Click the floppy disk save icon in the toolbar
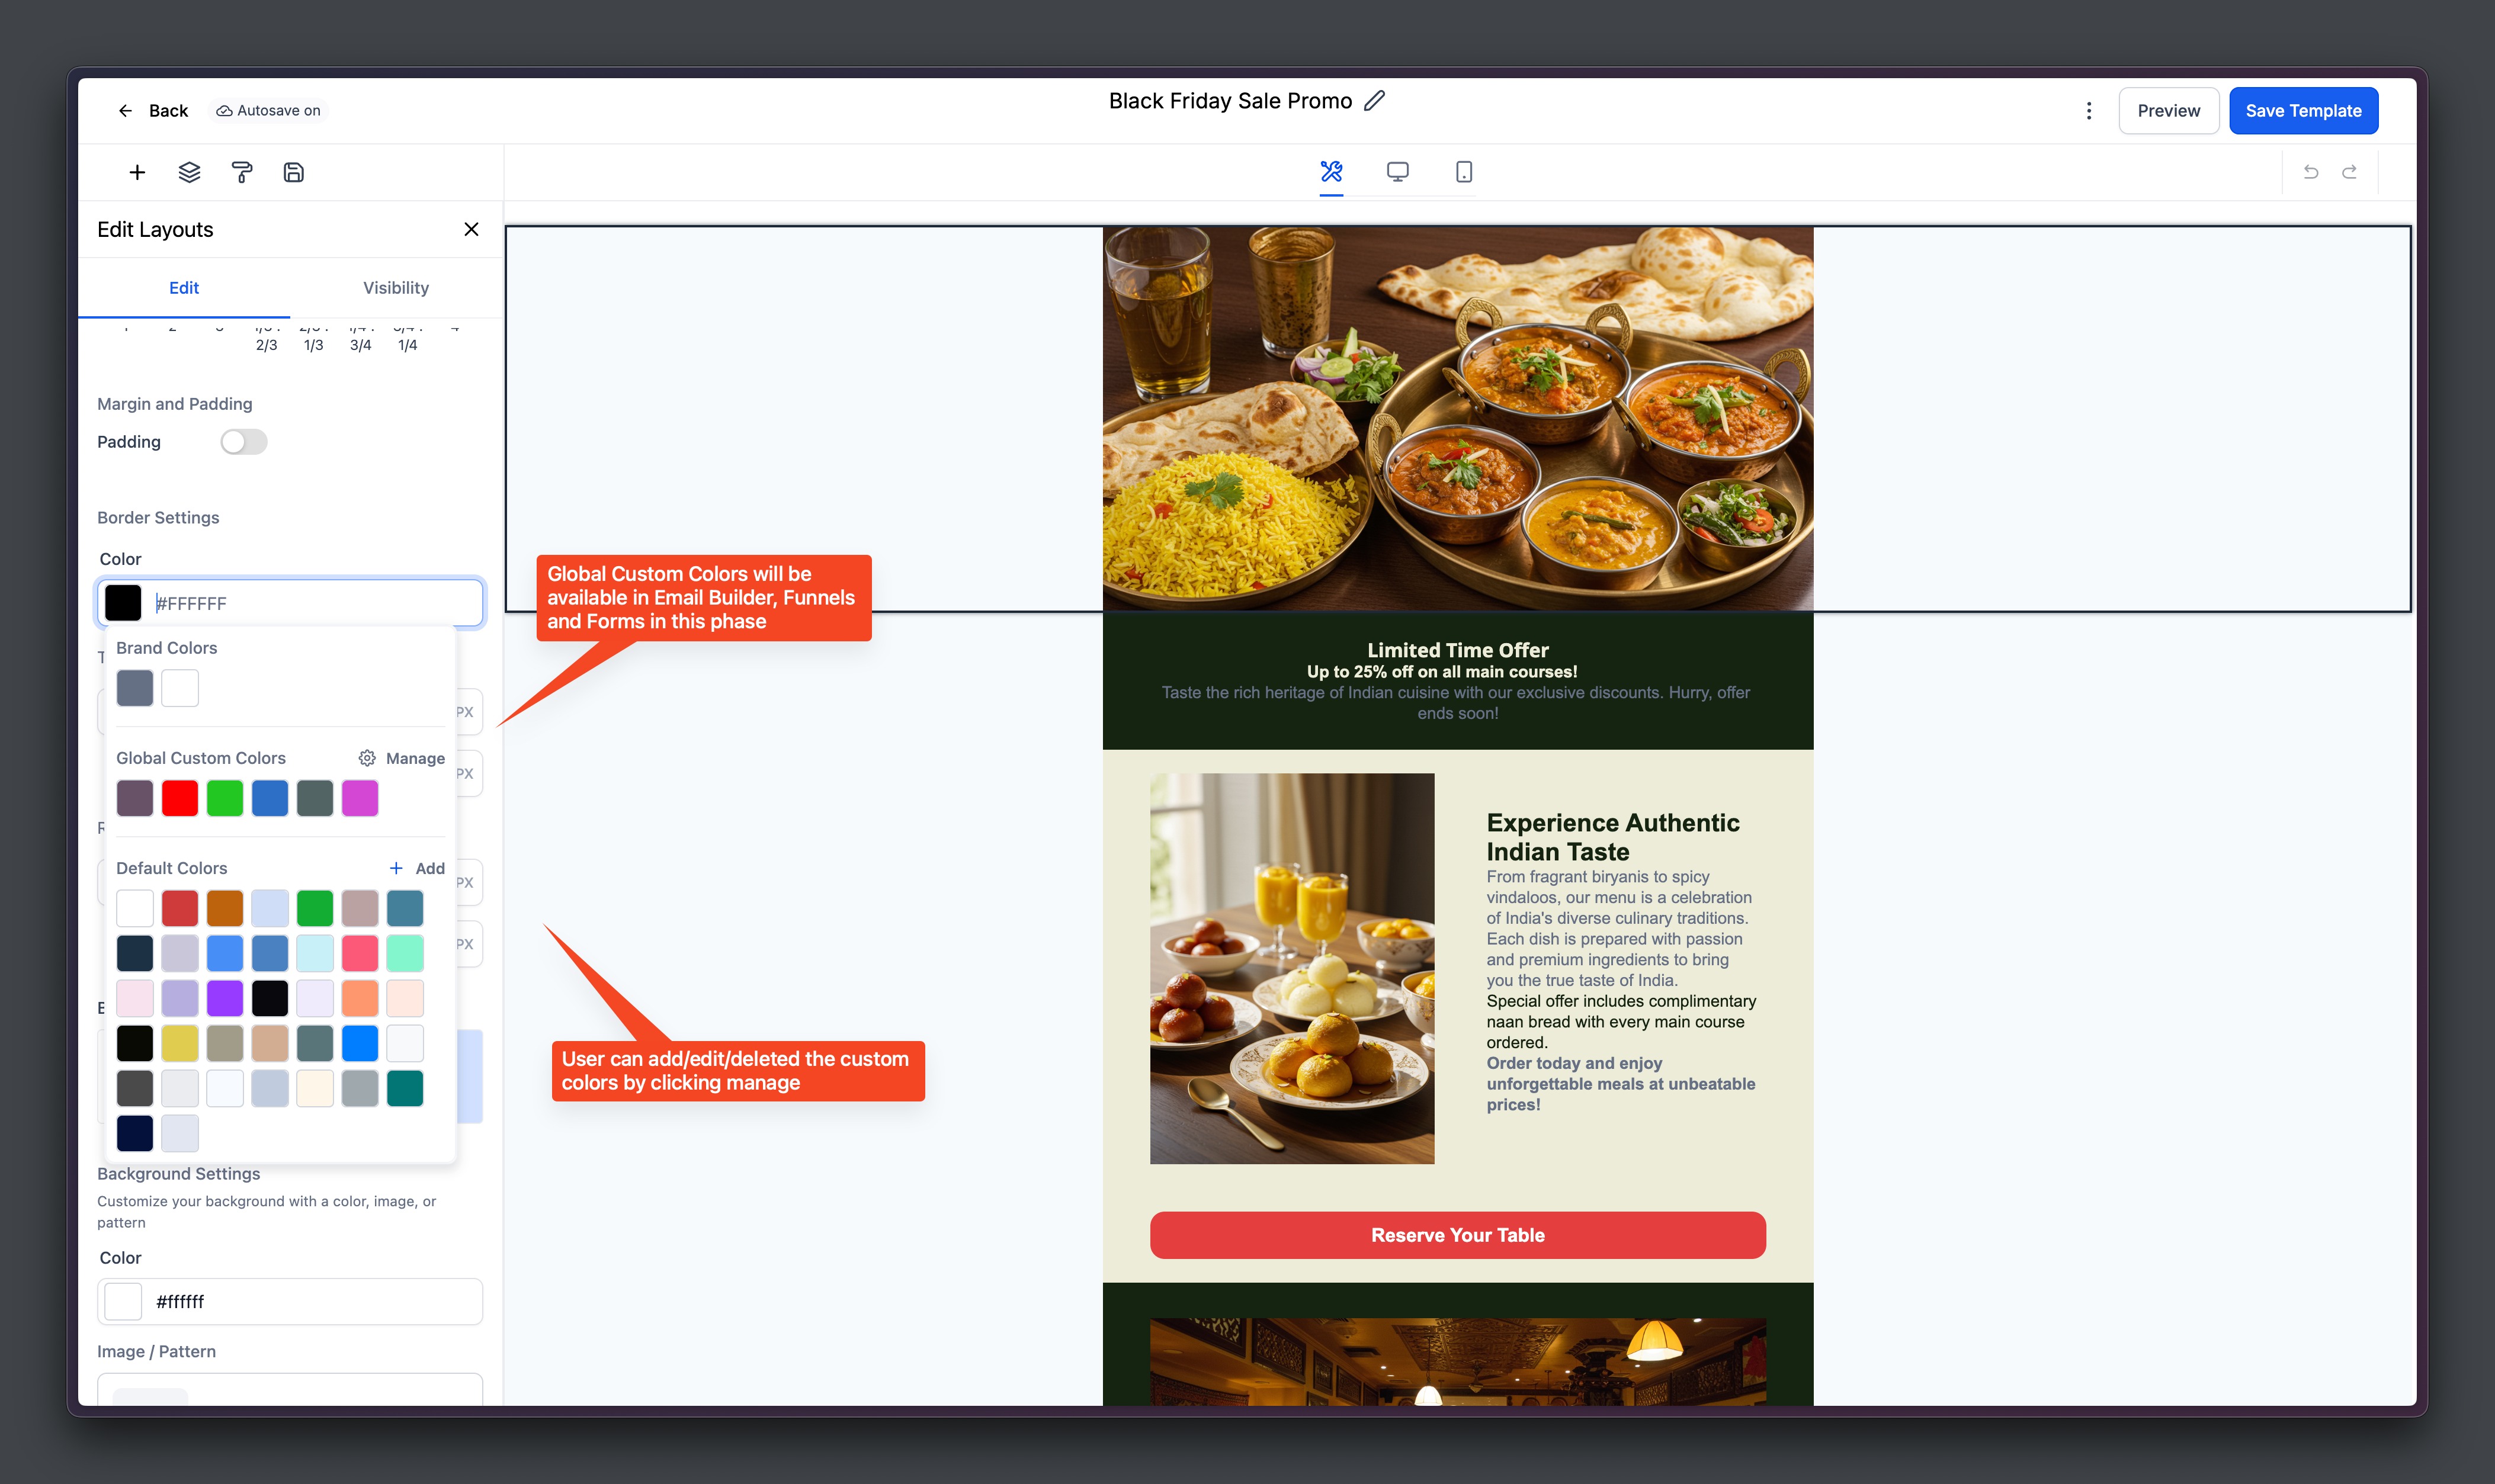Image resolution: width=2495 pixels, height=1484 pixels. tap(293, 172)
